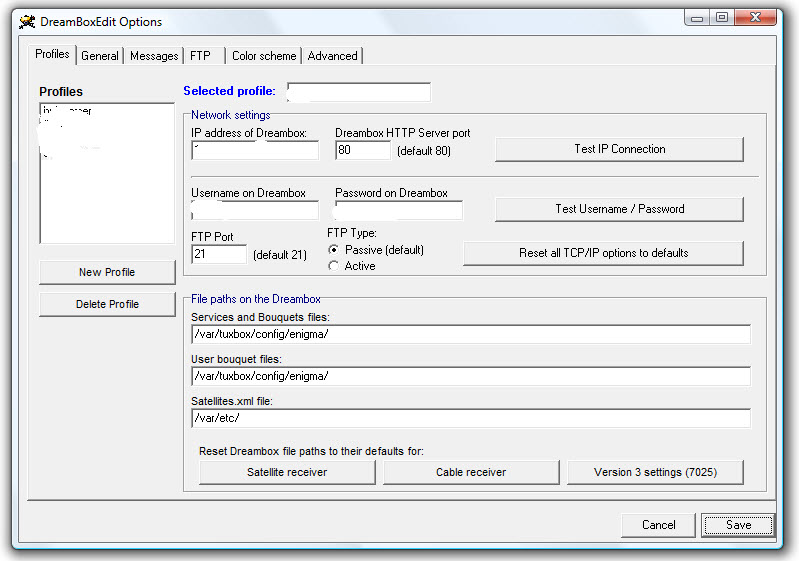
Task: Apply Cable receiver default paths
Action: pos(471,472)
